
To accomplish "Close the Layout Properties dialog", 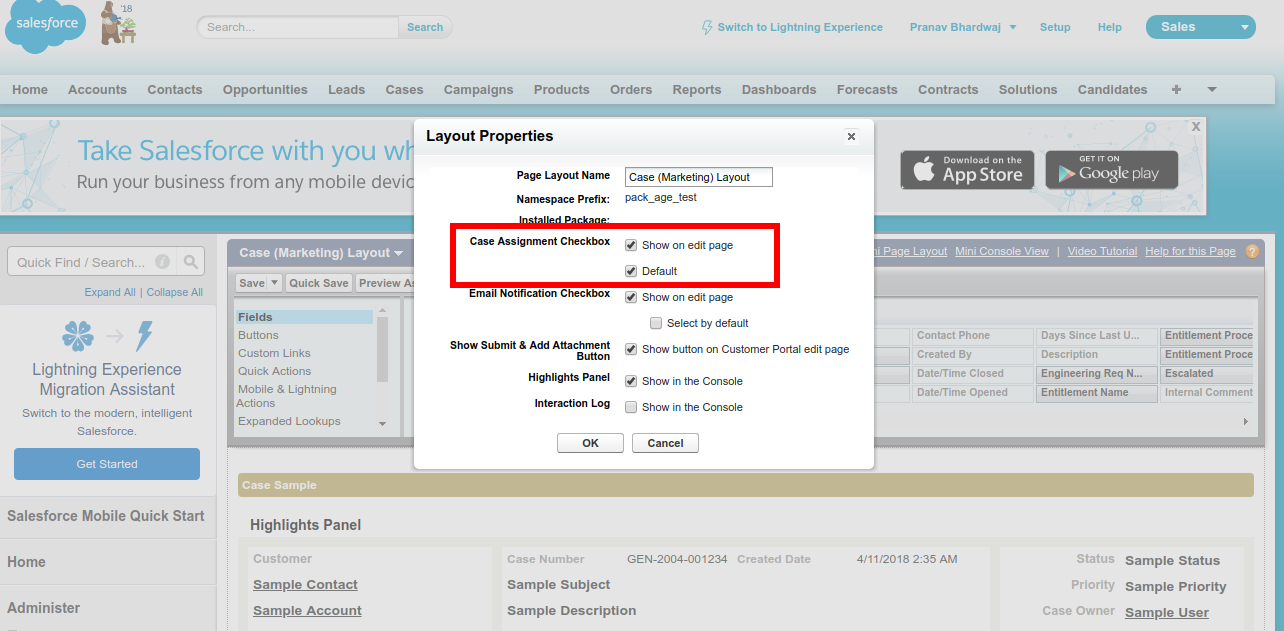I will tap(851, 137).
